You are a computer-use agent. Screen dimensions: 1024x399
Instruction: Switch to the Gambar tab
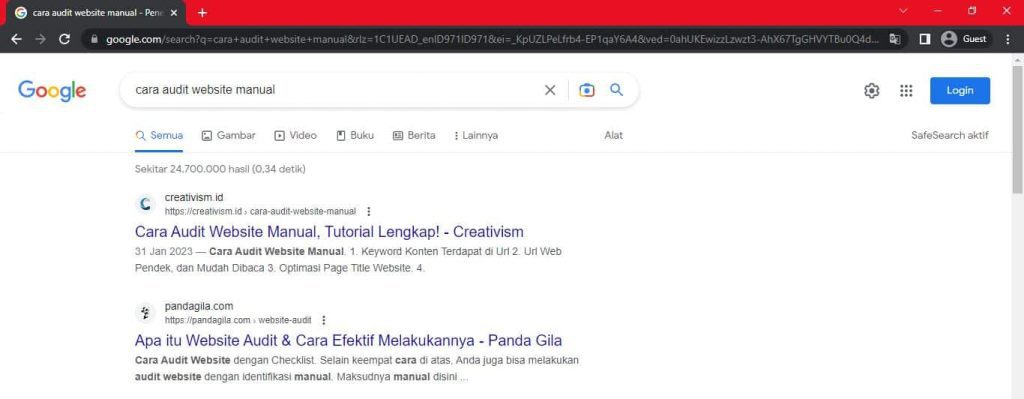tap(229, 136)
